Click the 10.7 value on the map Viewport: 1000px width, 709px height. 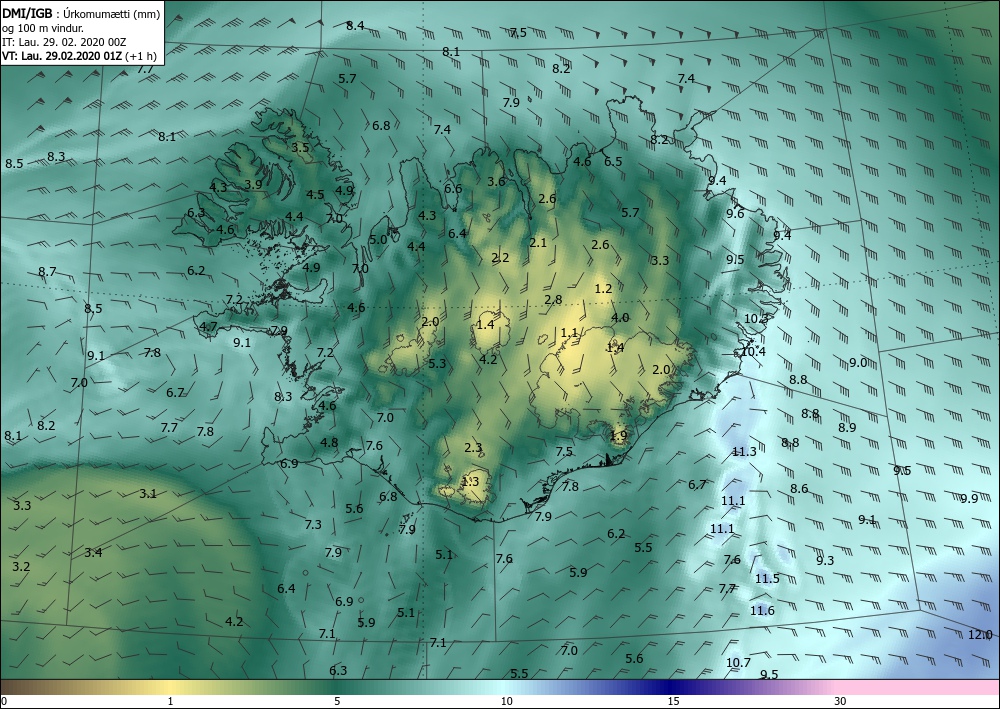point(738,662)
